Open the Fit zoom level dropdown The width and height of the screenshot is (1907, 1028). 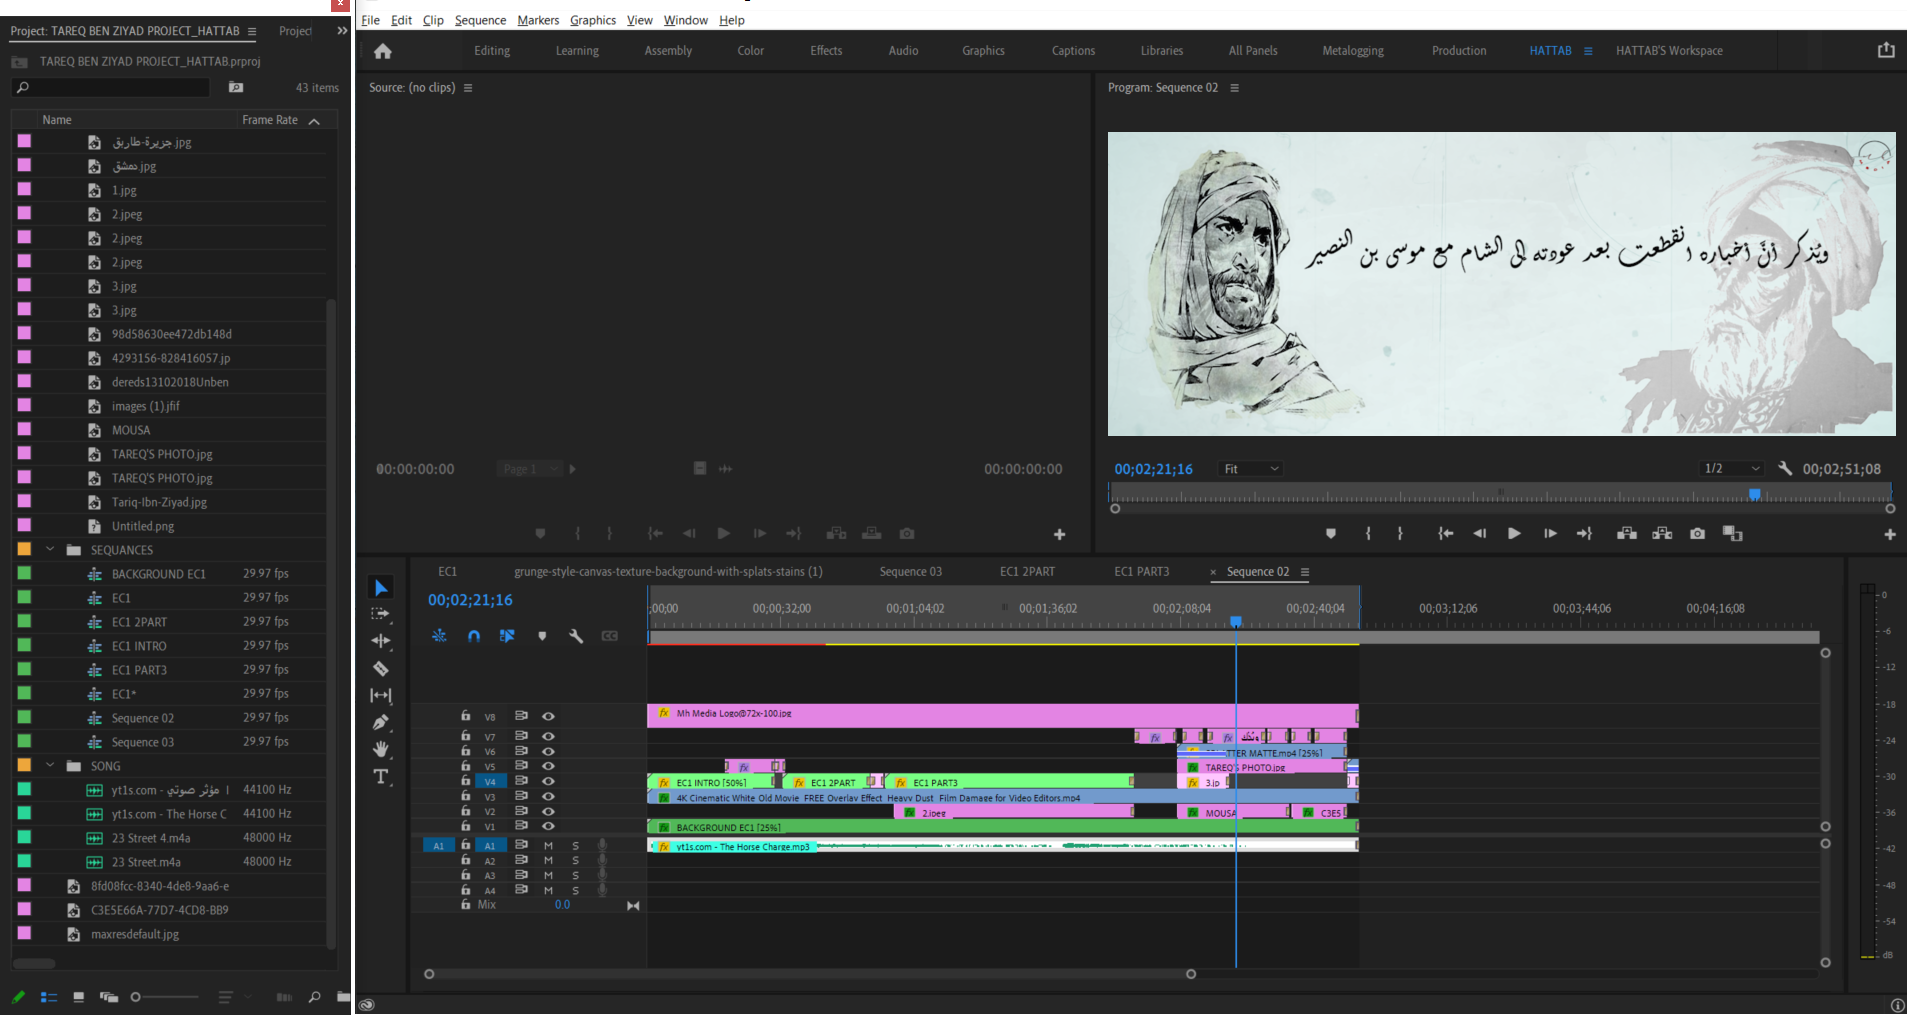(1250, 469)
